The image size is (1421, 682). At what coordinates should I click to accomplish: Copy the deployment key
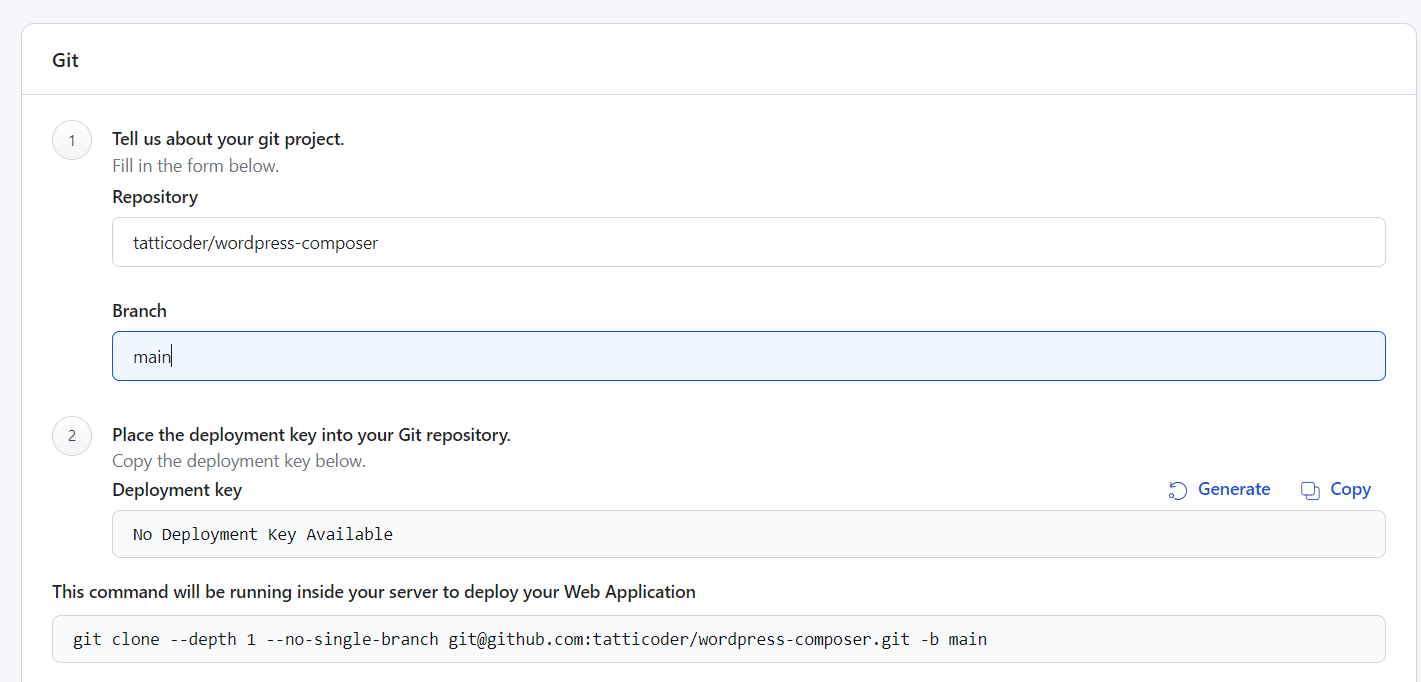click(x=1336, y=490)
